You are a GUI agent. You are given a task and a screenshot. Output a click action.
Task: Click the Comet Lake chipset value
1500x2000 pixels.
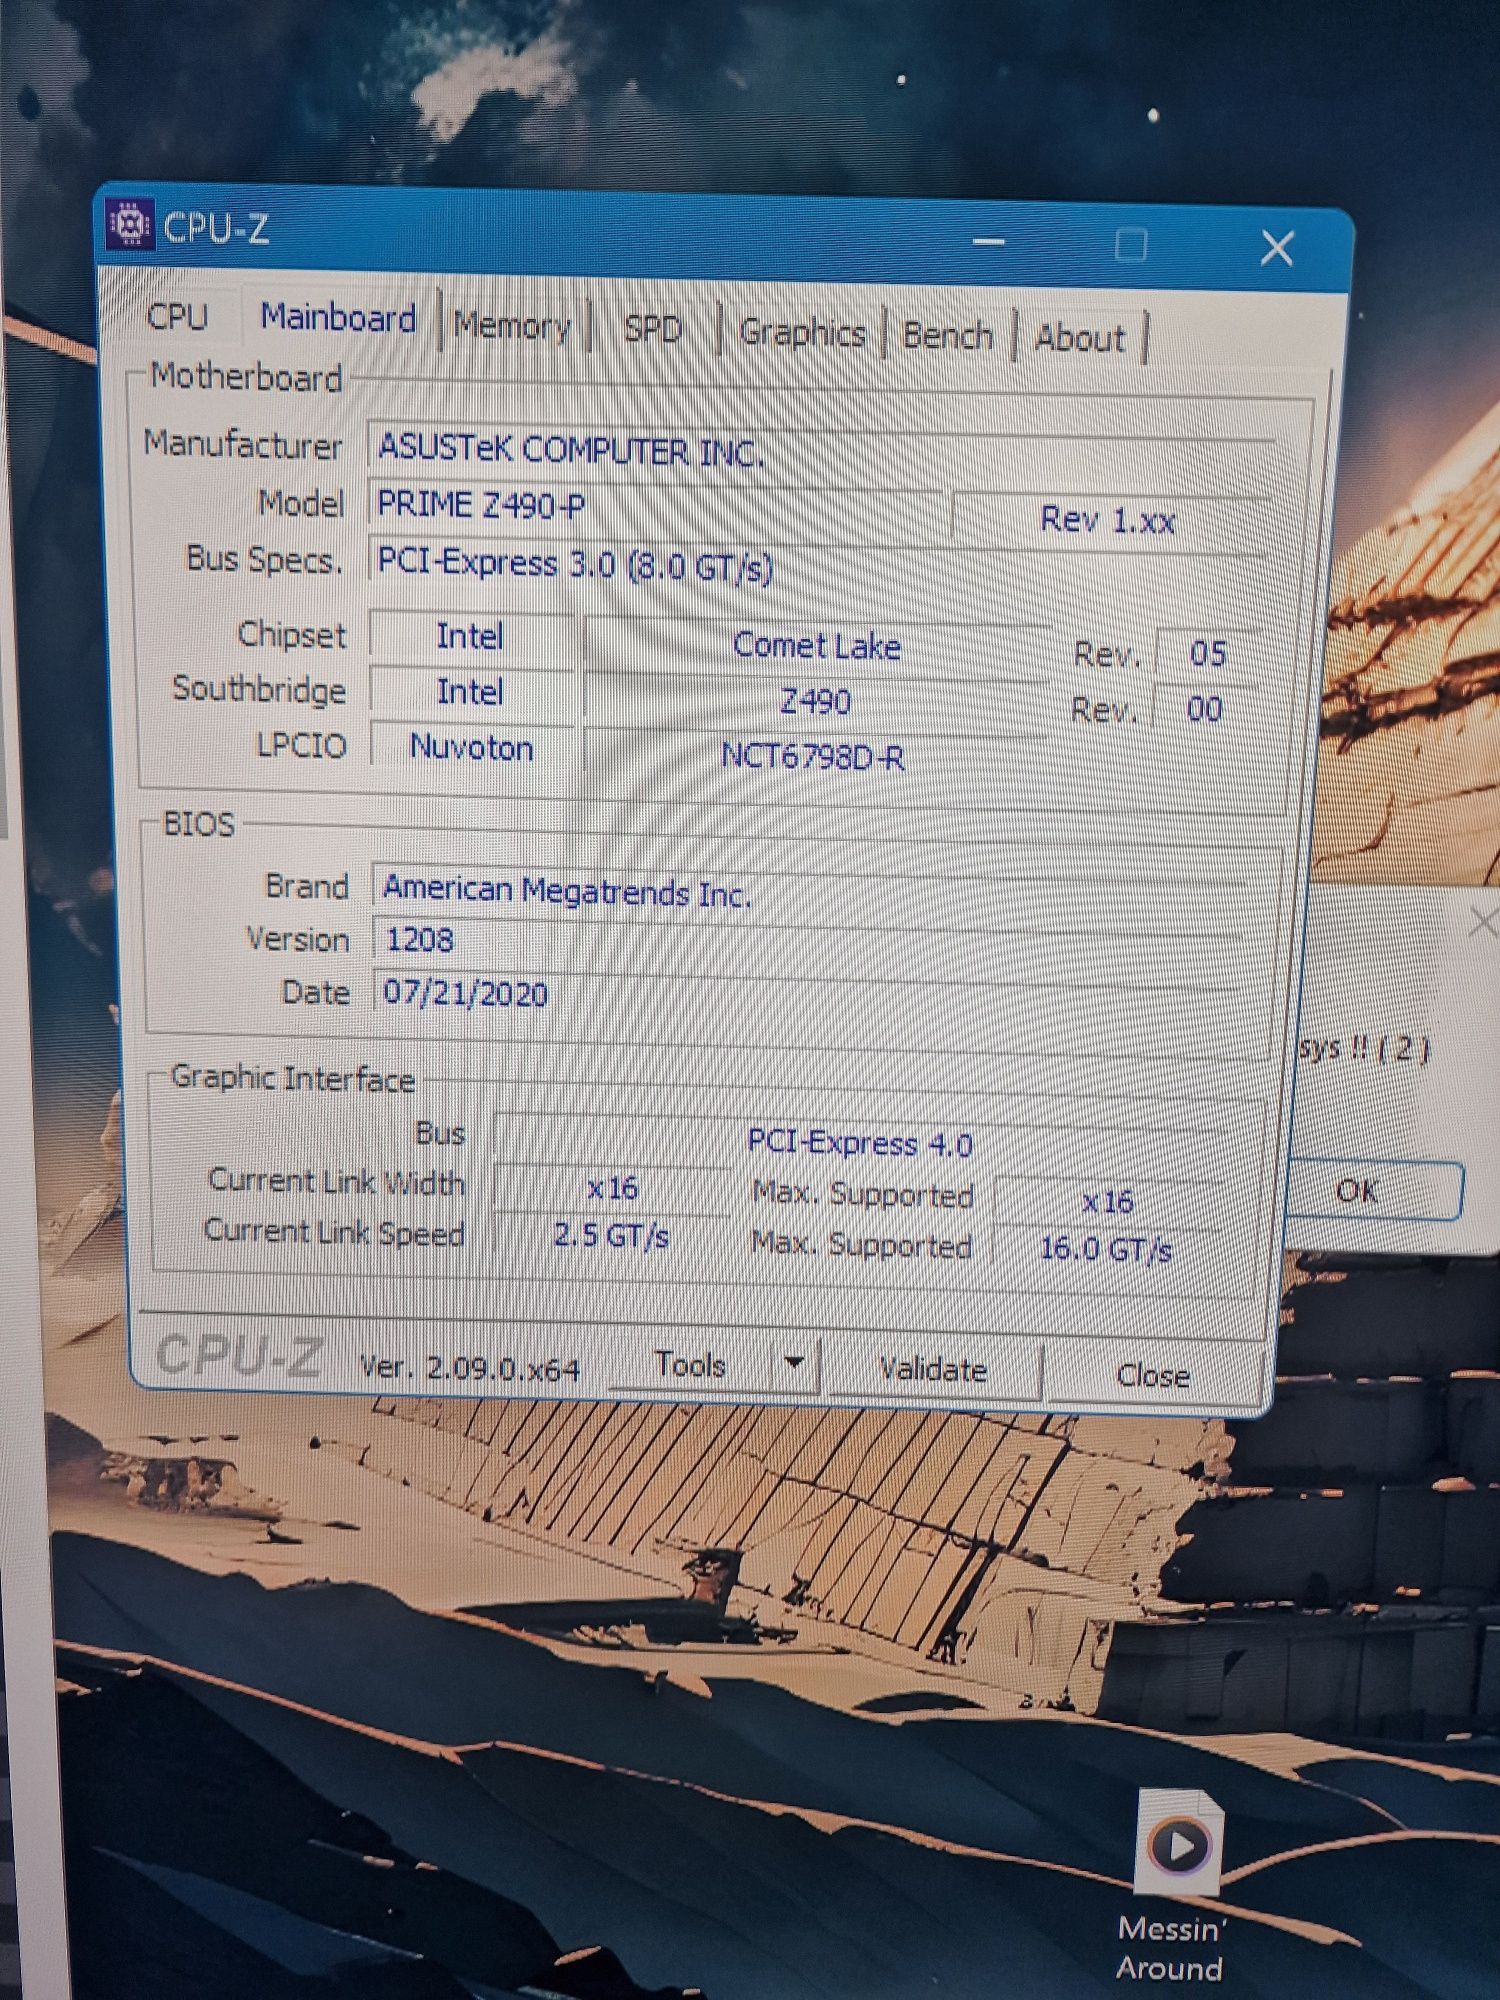tap(816, 646)
